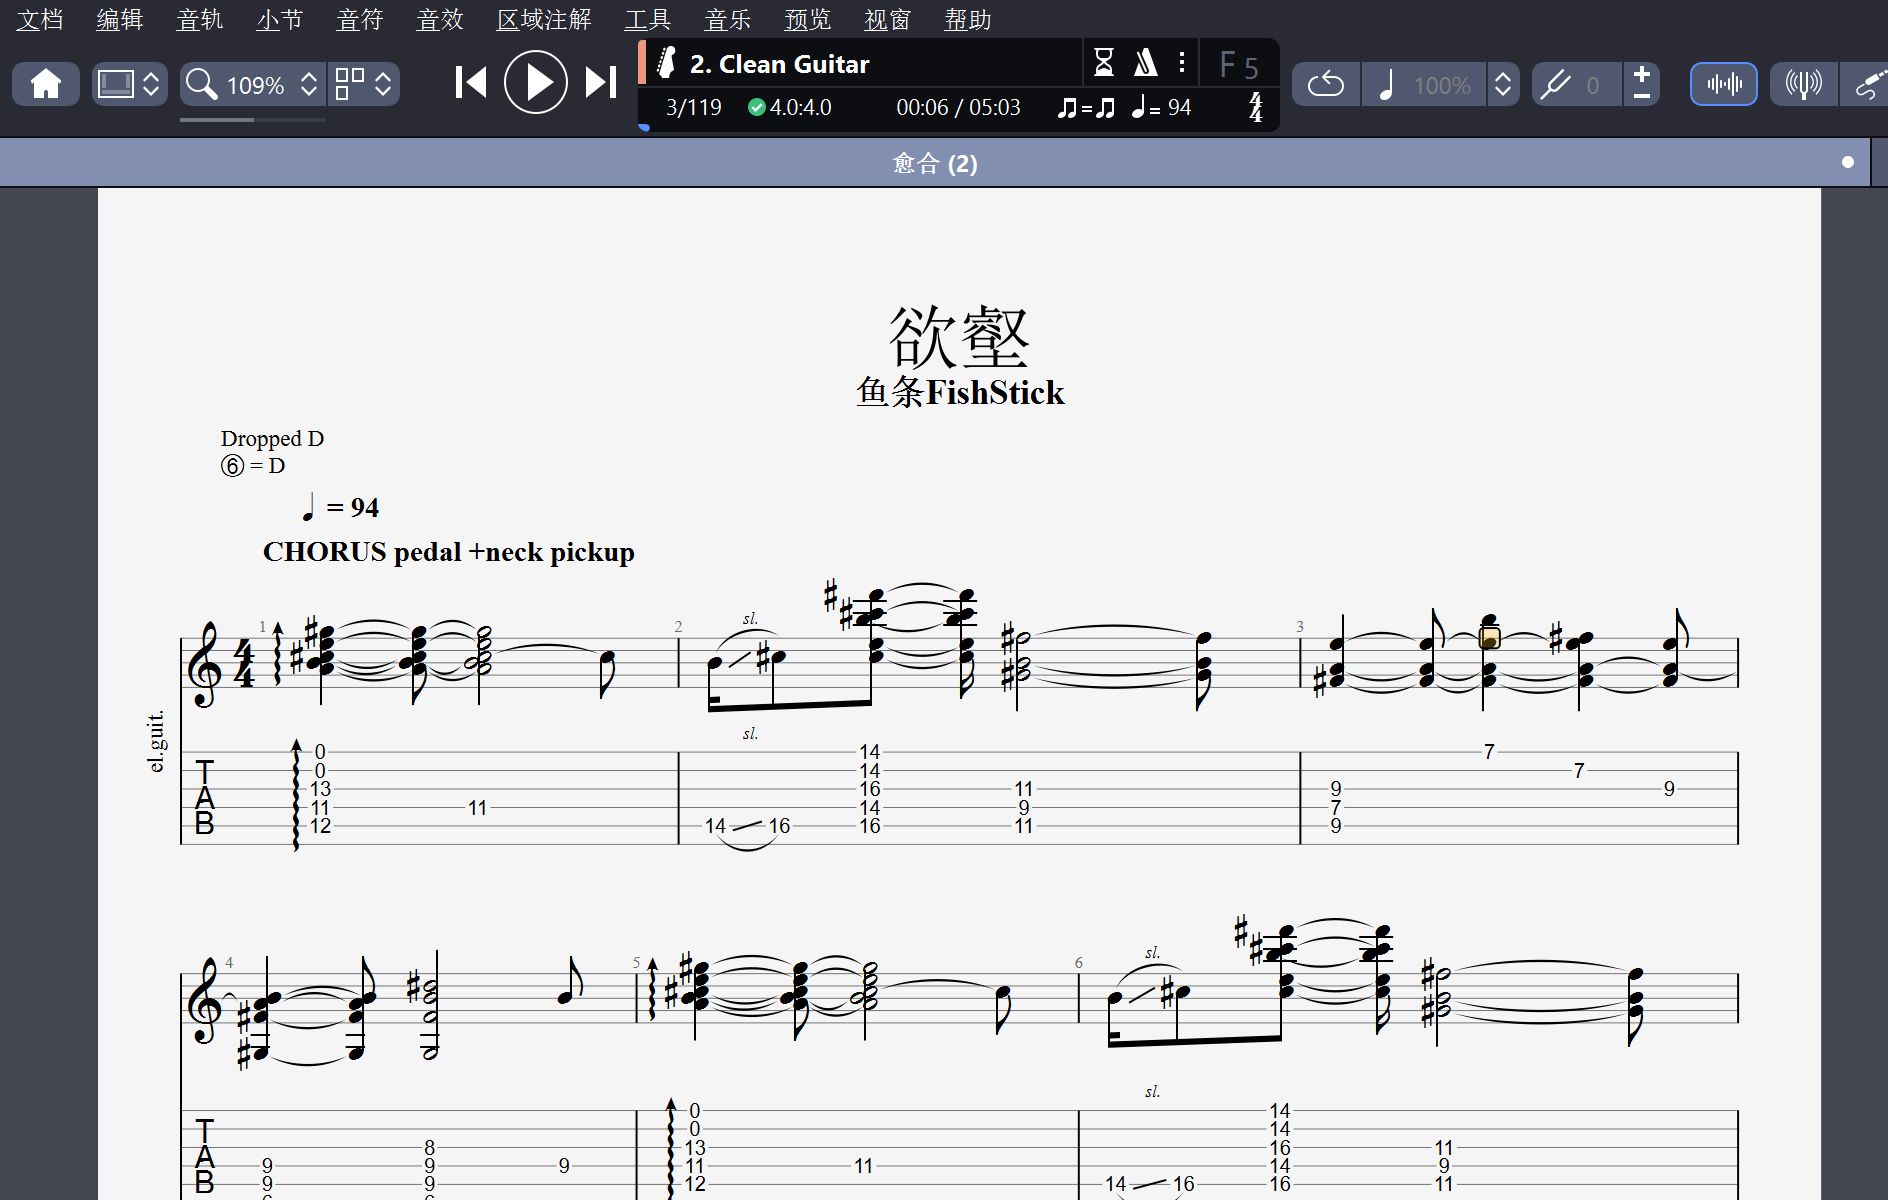Image resolution: width=1888 pixels, height=1200 pixels.
Task: Go to the Home screen
Action: pyautogui.click(x=46, y=84)
